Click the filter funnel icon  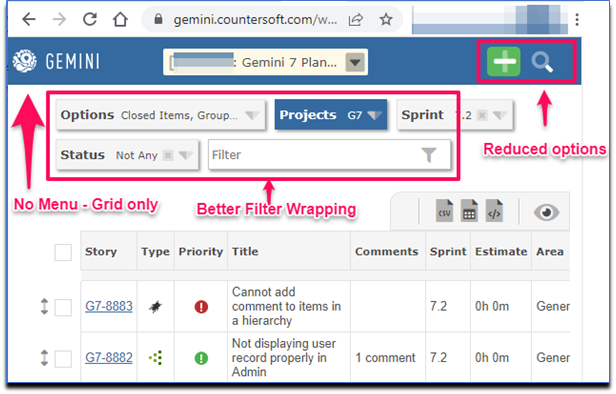pyautogui.click(x=429, y=155)
